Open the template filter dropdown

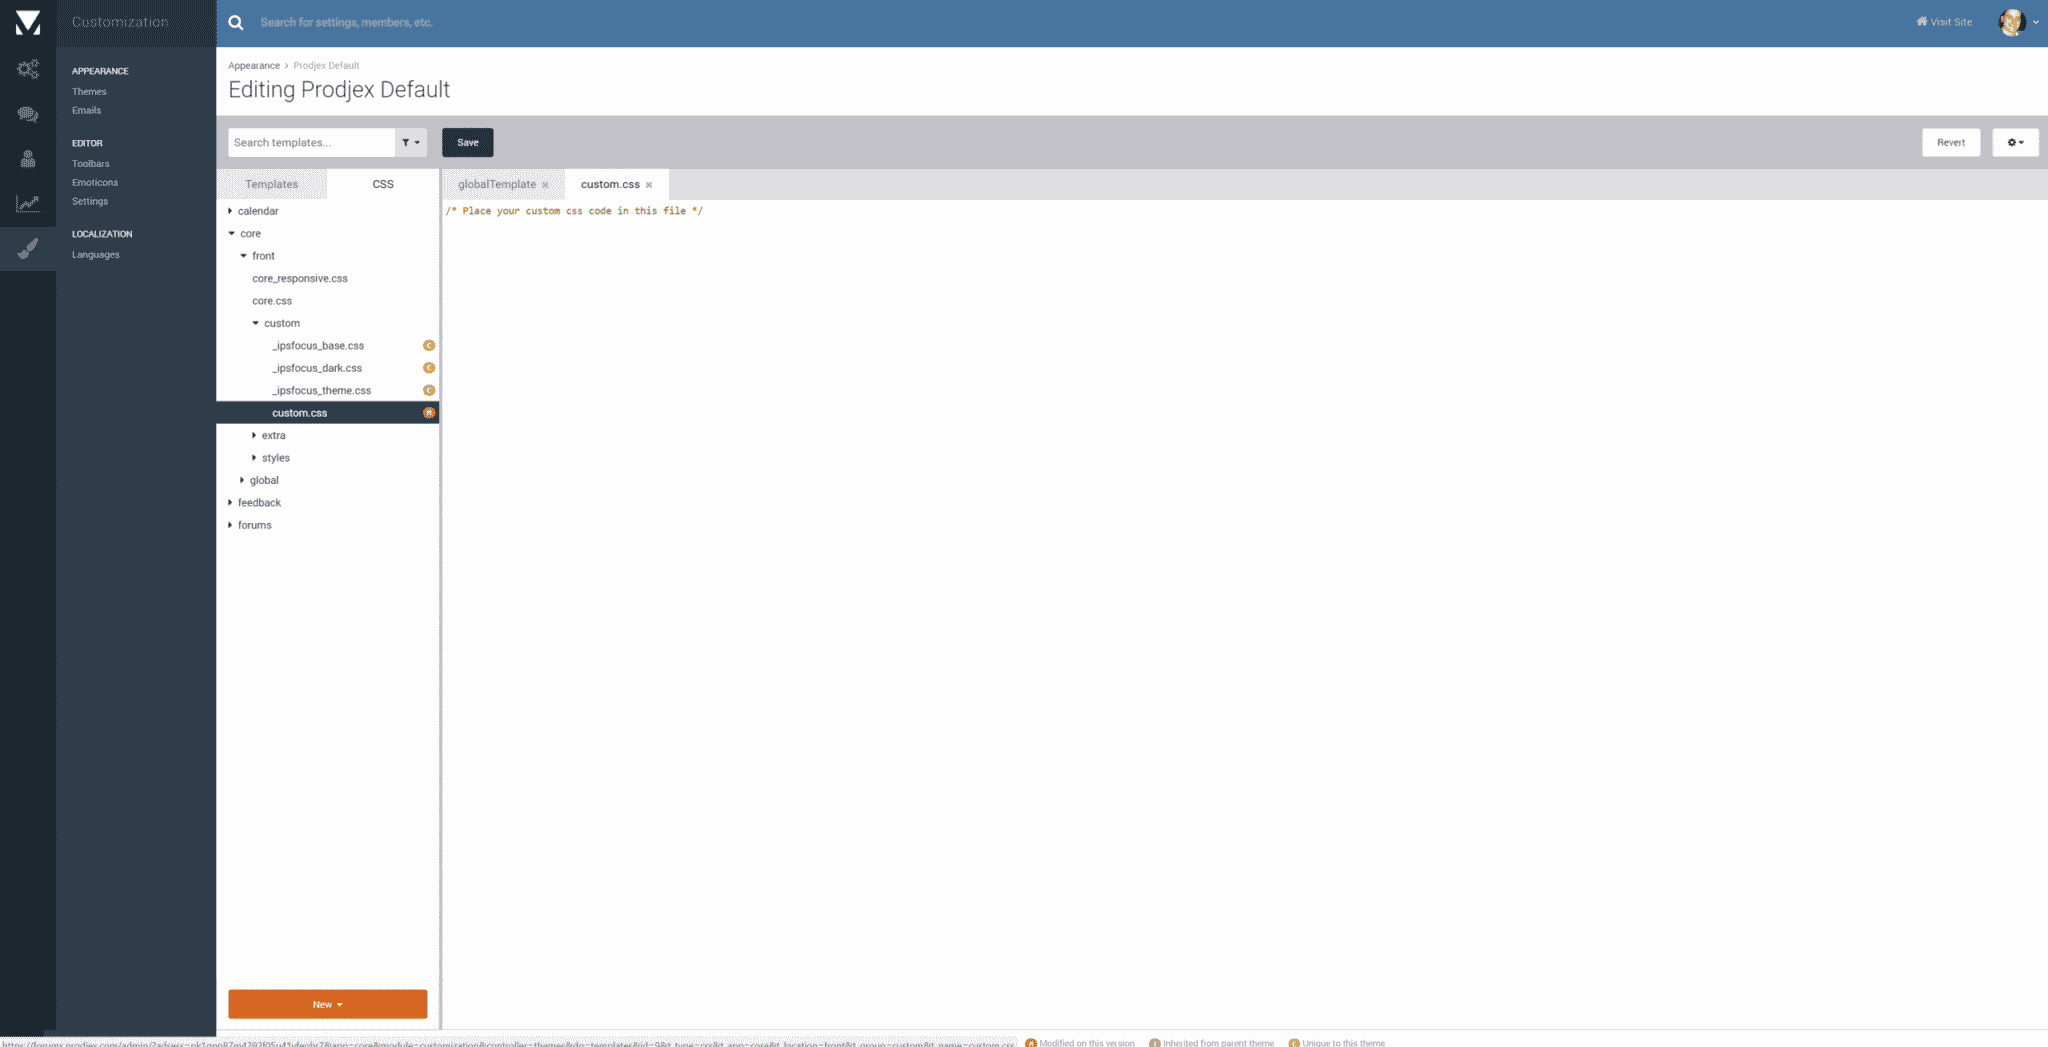coord(411,143)
